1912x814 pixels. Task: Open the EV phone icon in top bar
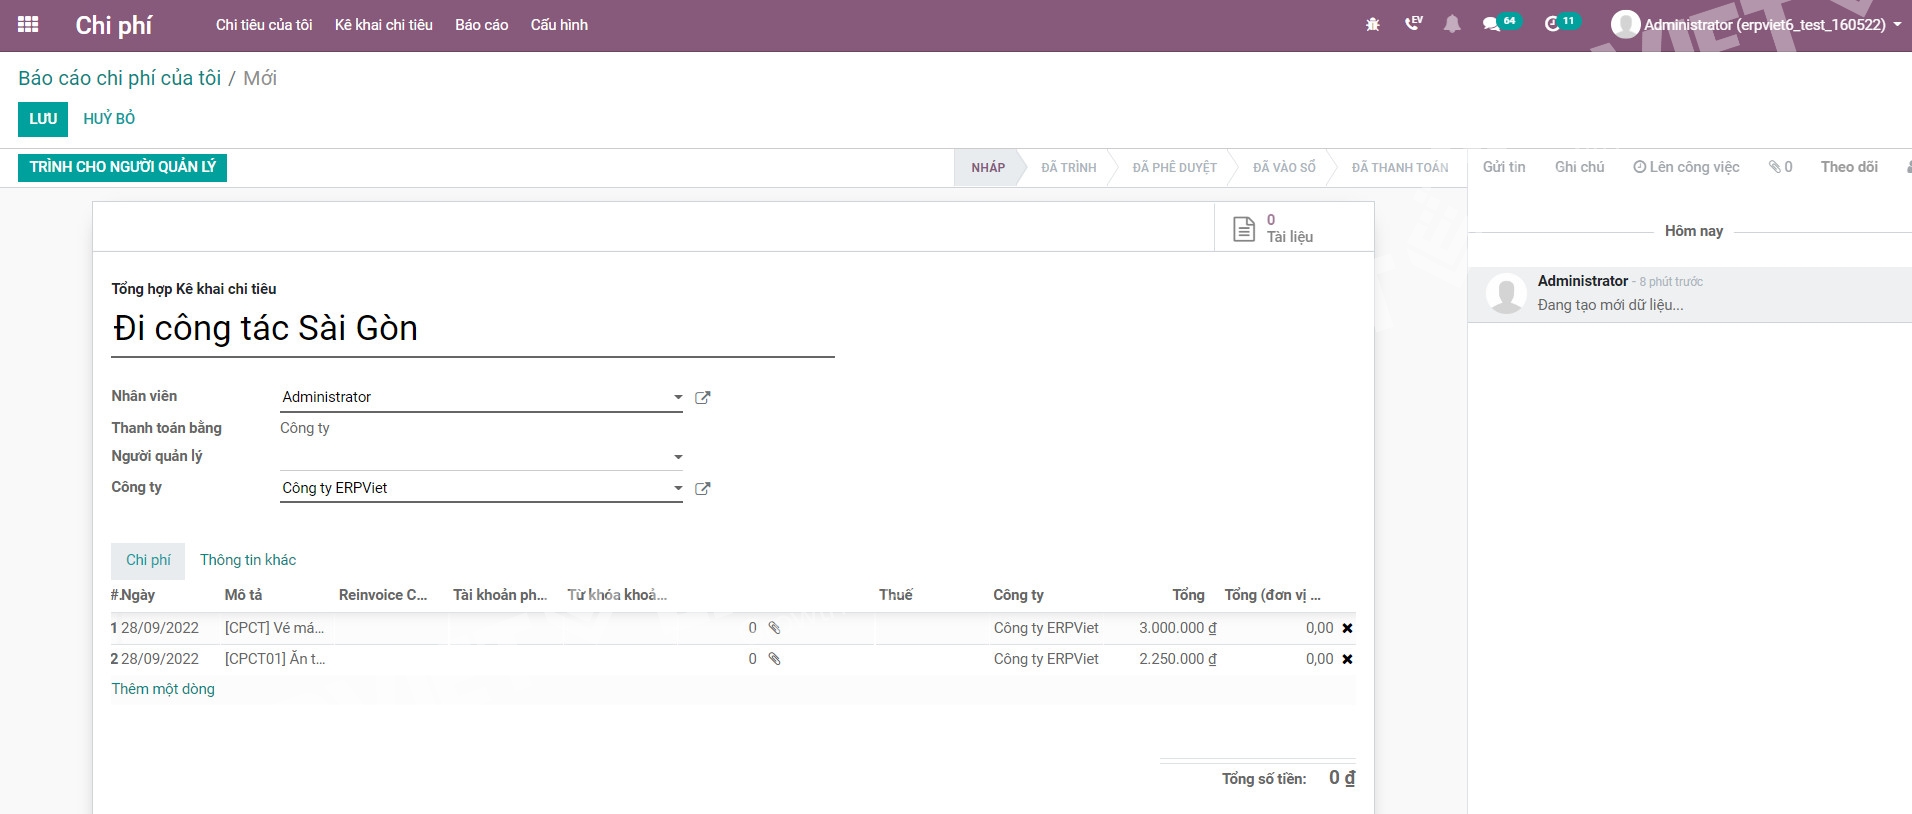click(1413, 23)
